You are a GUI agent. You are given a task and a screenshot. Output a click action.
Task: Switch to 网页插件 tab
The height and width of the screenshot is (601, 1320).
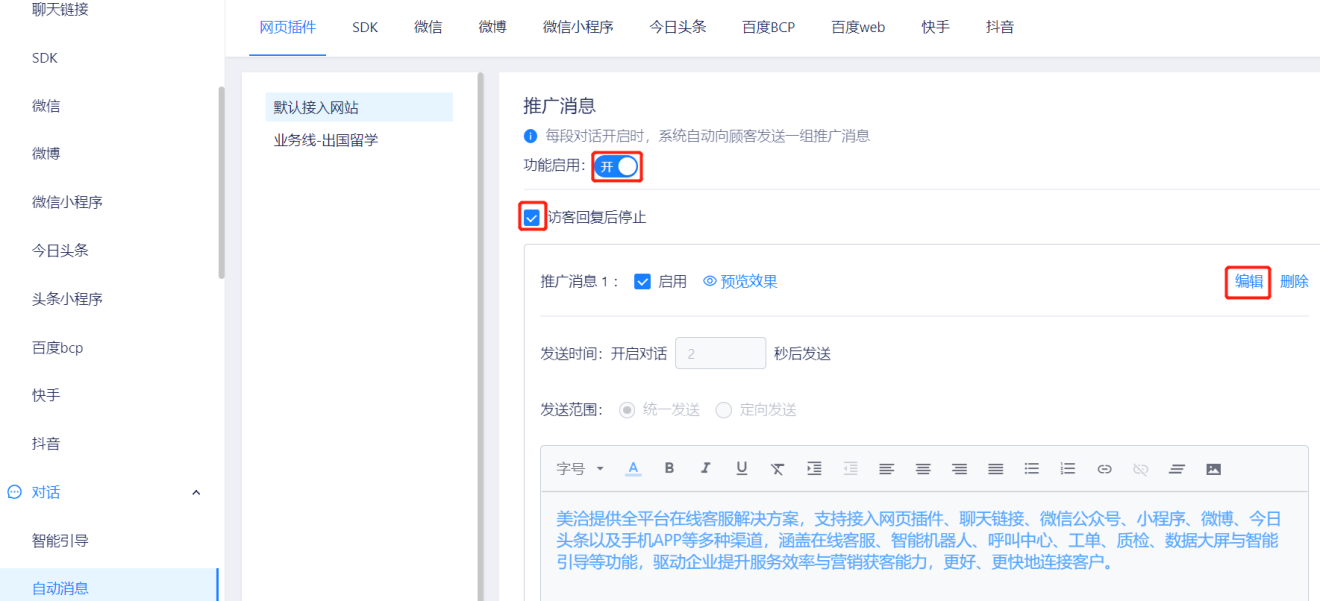pyautogui.click(x=287, y=27)
